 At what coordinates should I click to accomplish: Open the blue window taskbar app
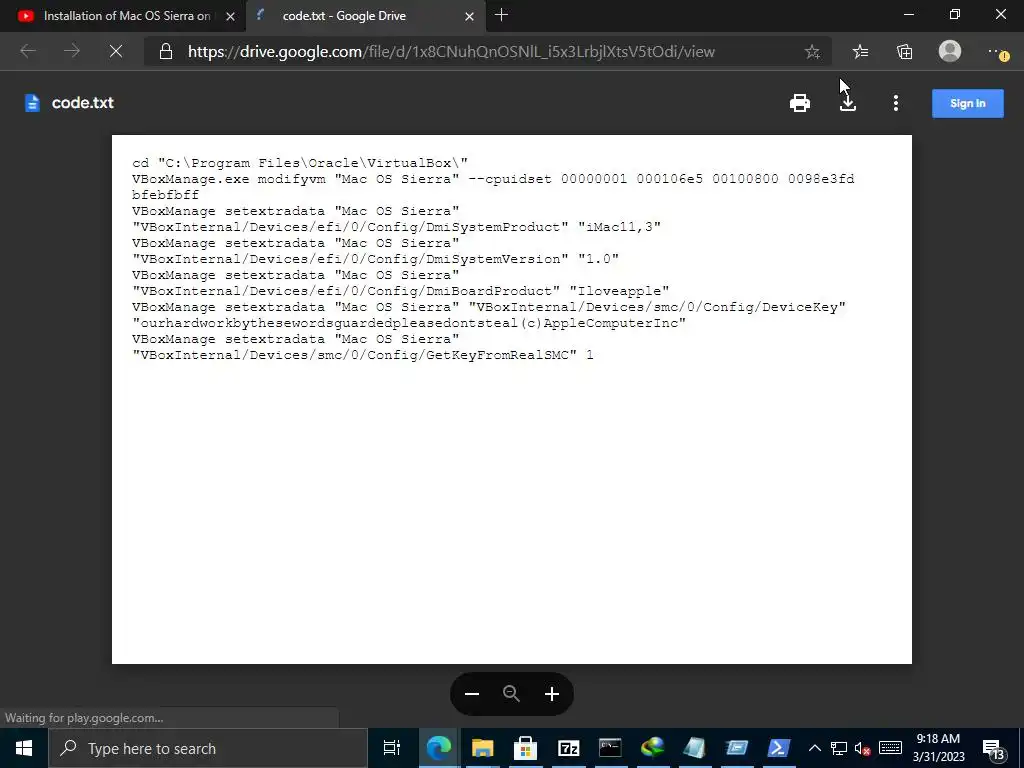(737, 748)
